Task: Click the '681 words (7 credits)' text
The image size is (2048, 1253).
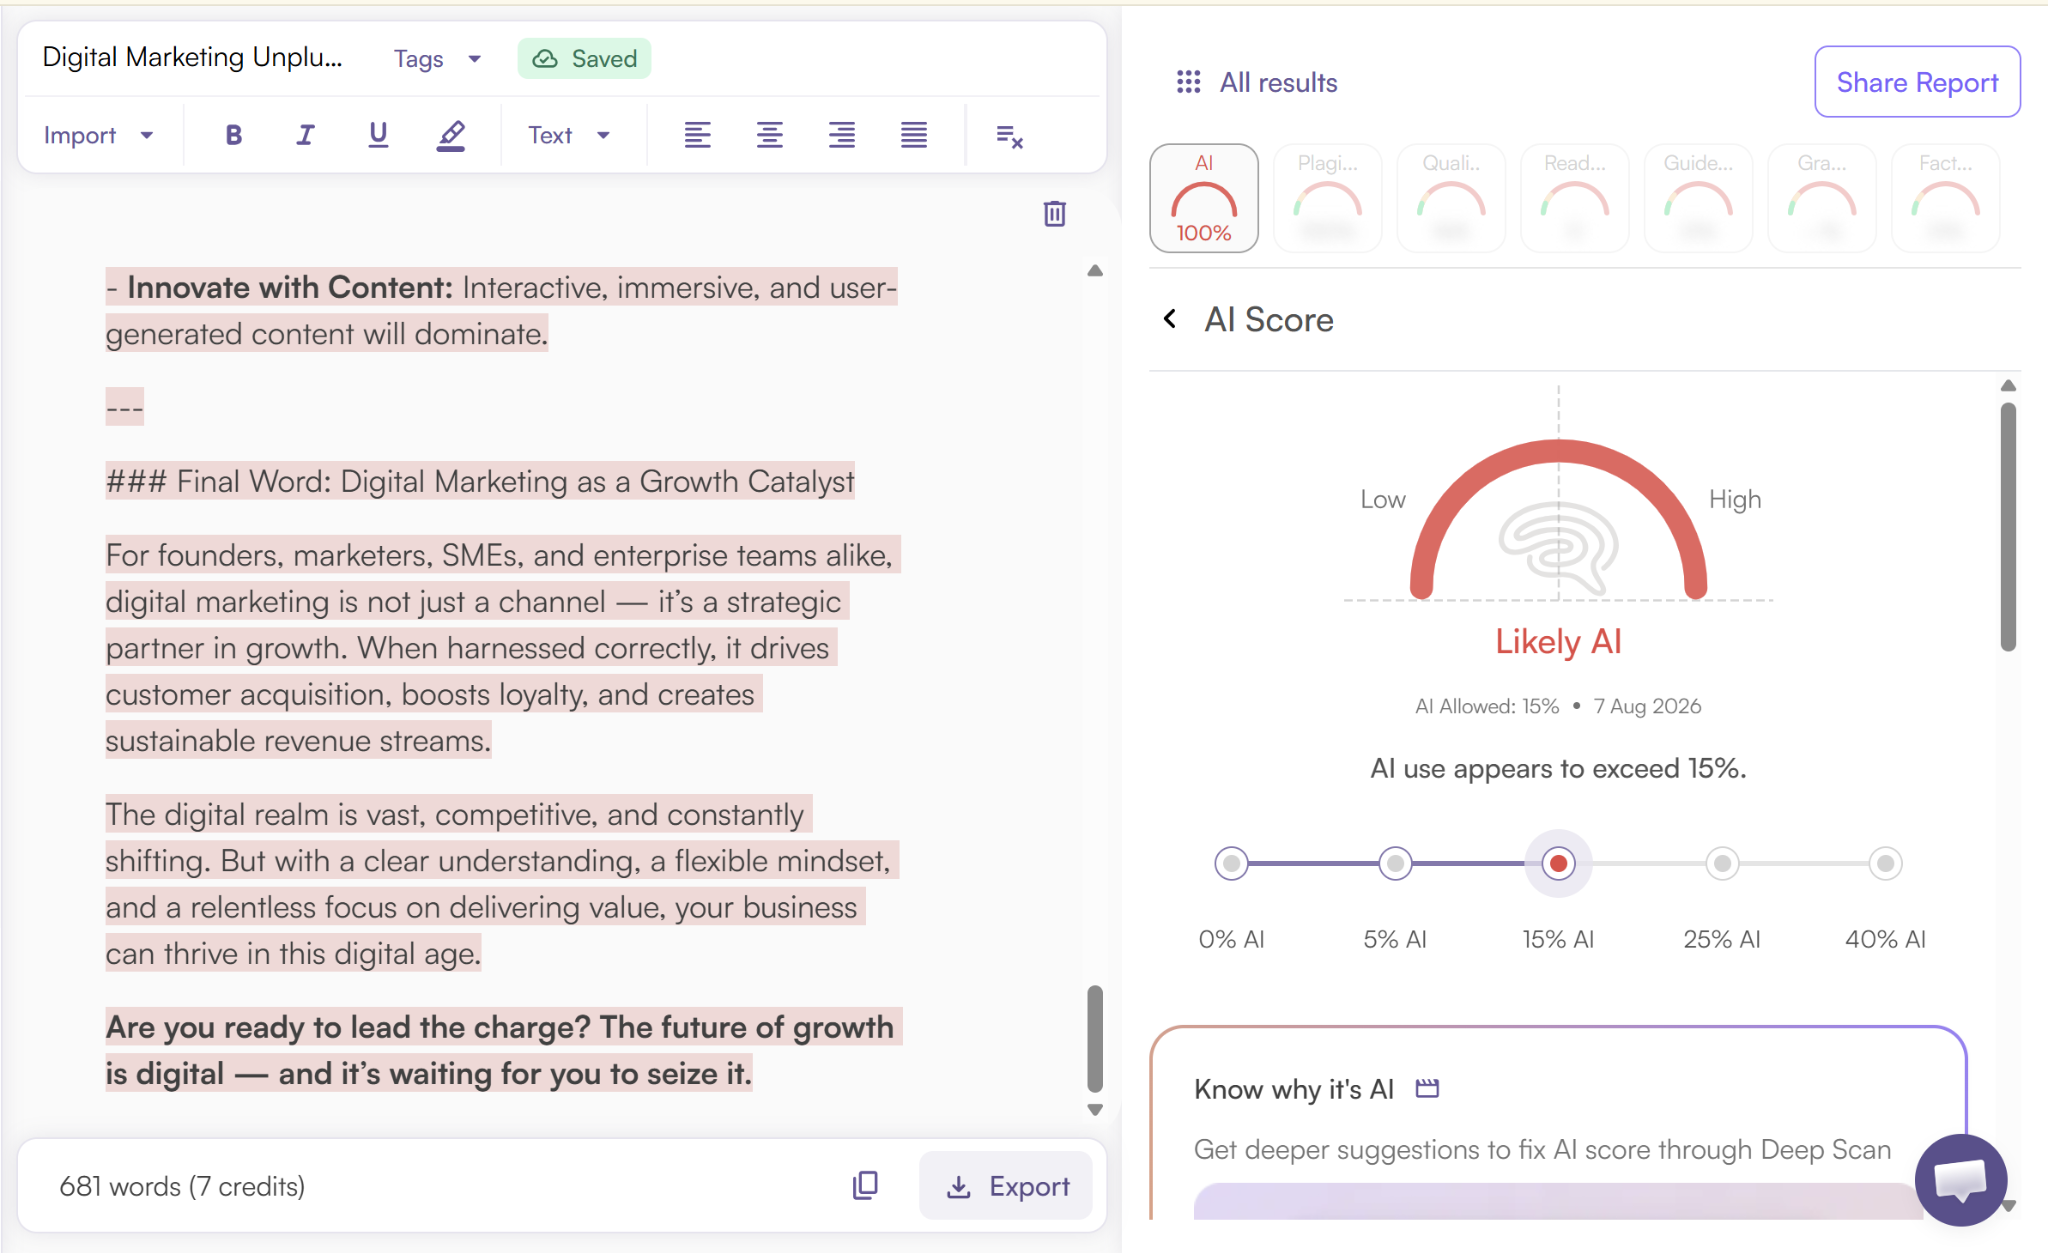Action: coord(182,1186)
